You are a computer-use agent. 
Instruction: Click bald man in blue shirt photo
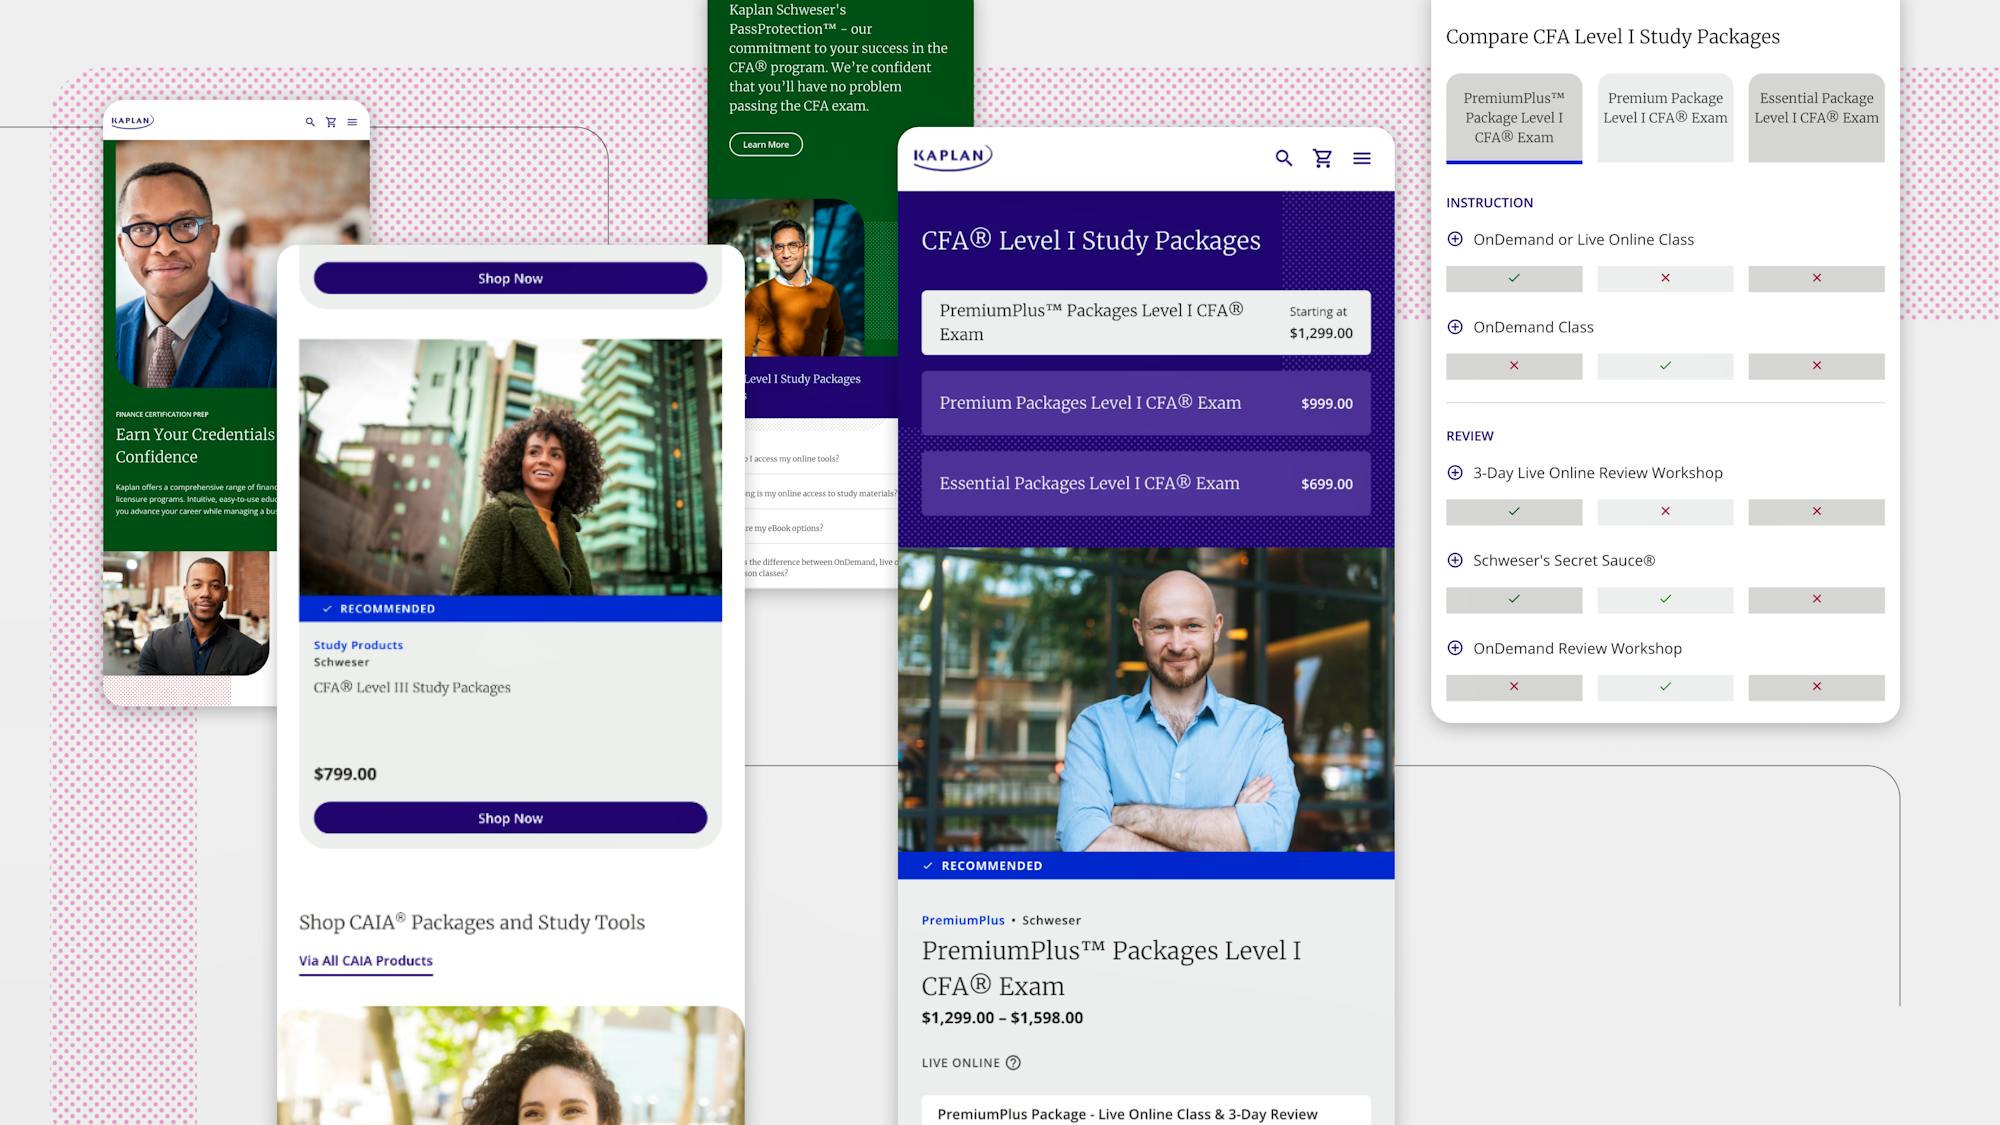1146,700
